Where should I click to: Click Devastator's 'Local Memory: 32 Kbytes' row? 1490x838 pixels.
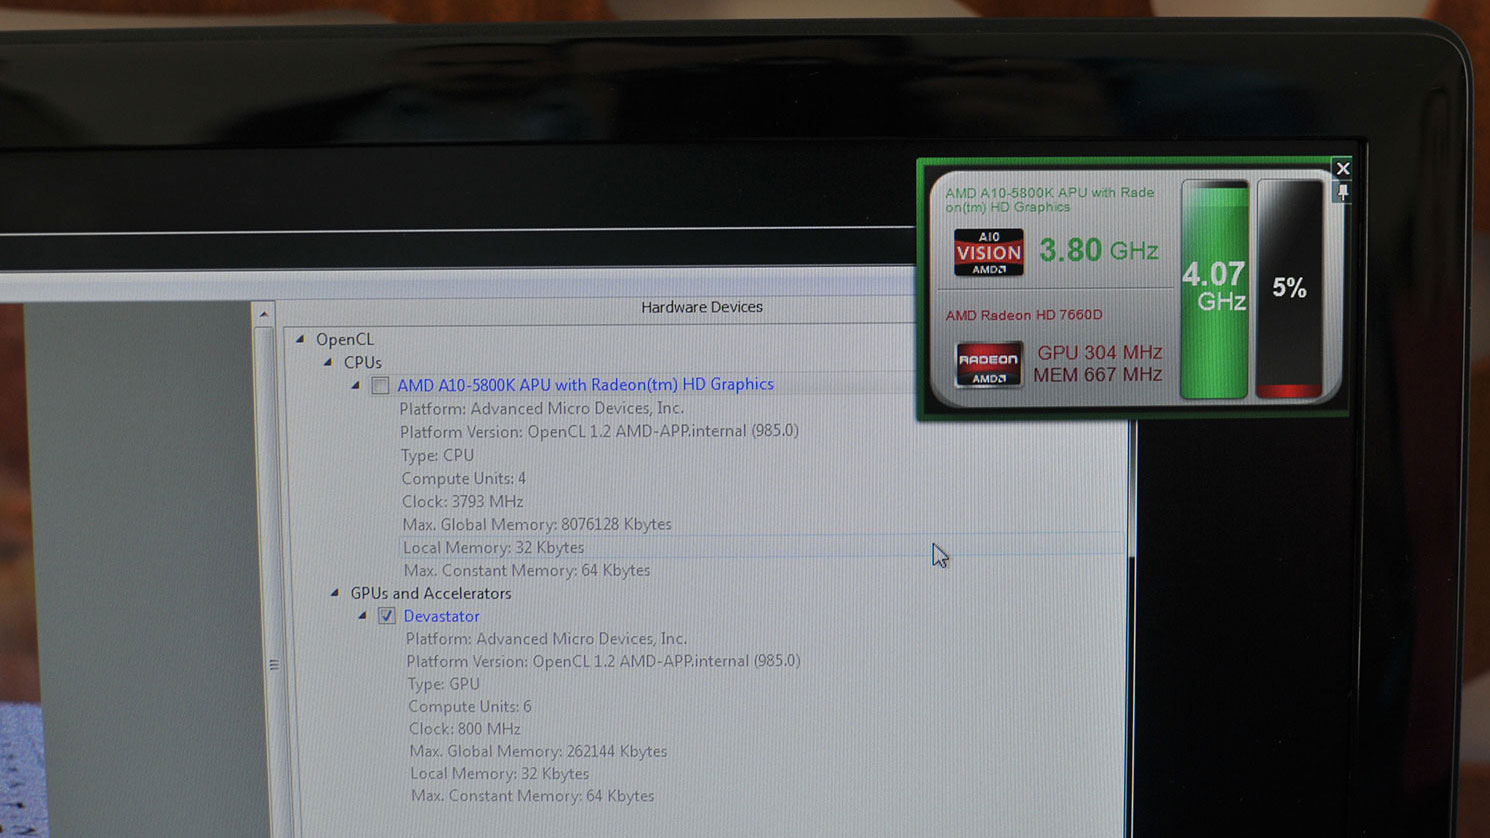pyautogui.click(x=499, y=774)
